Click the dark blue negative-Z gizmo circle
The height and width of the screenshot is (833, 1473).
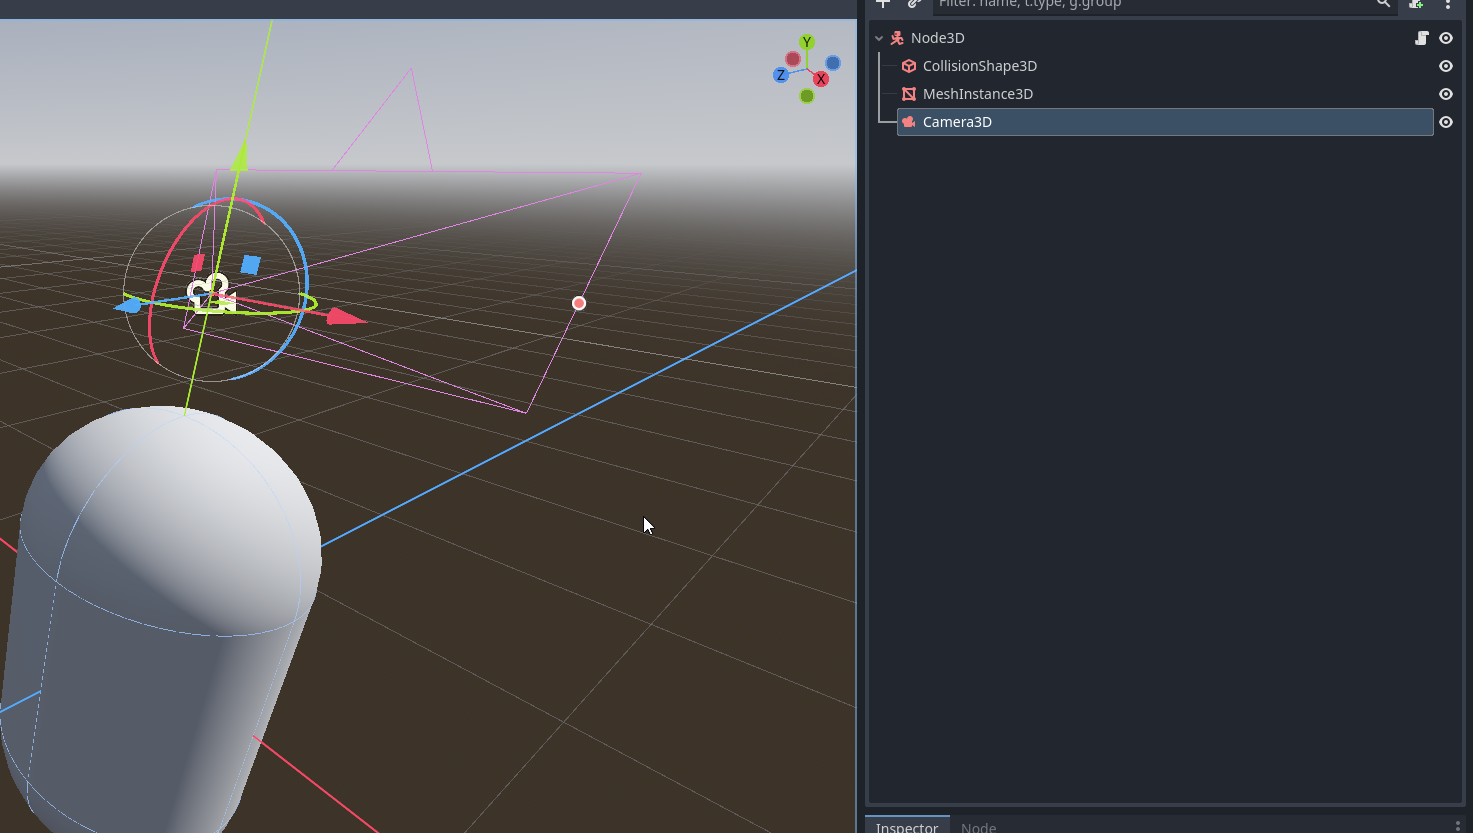click(833, 63)
